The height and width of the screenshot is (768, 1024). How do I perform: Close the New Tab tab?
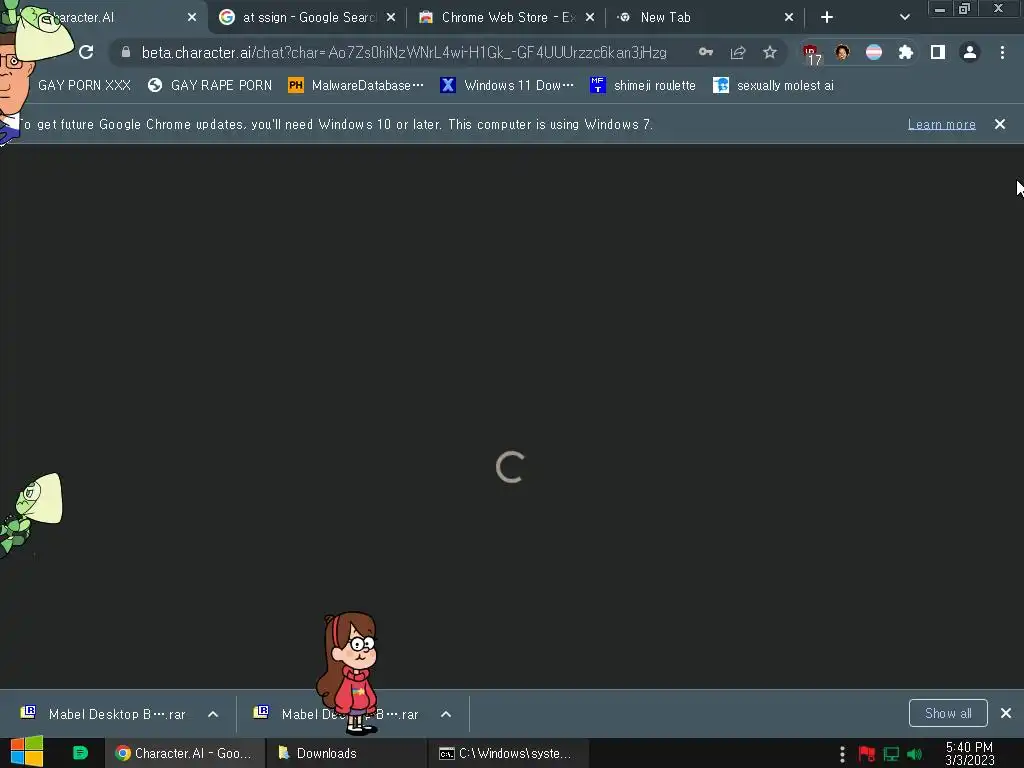pos(789,18)
